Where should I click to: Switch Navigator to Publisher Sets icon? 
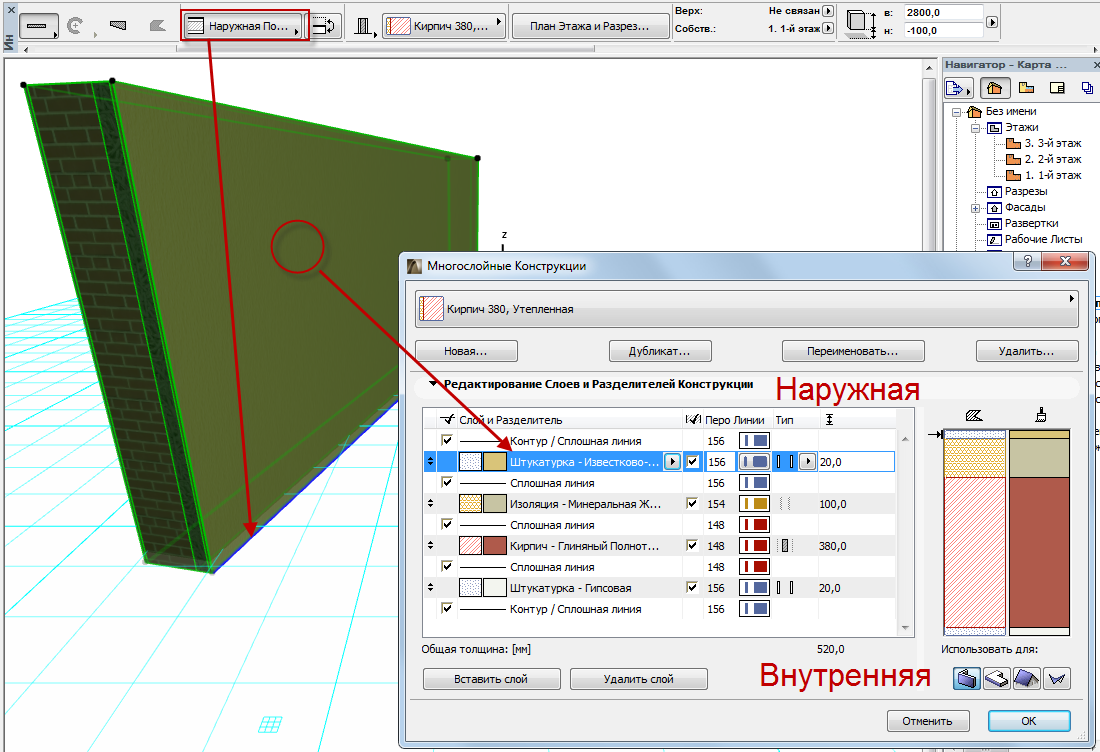click(1087, 88)
